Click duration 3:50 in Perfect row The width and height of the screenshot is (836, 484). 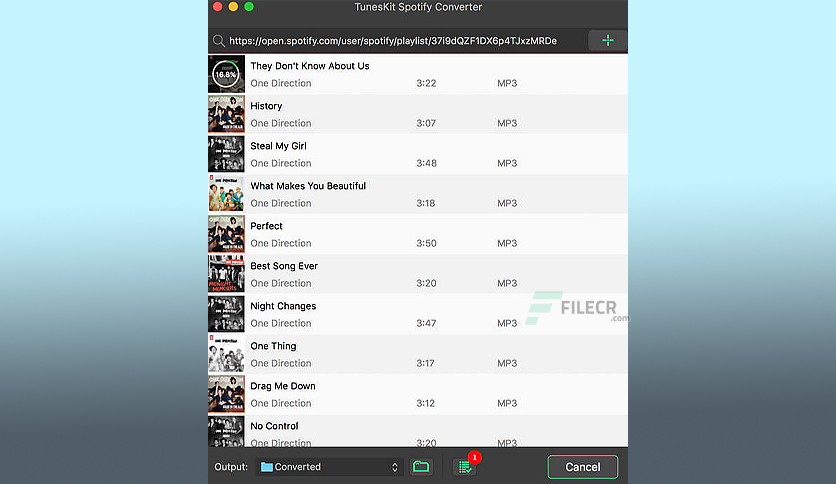pyautogui.click(x=426, y=243)
